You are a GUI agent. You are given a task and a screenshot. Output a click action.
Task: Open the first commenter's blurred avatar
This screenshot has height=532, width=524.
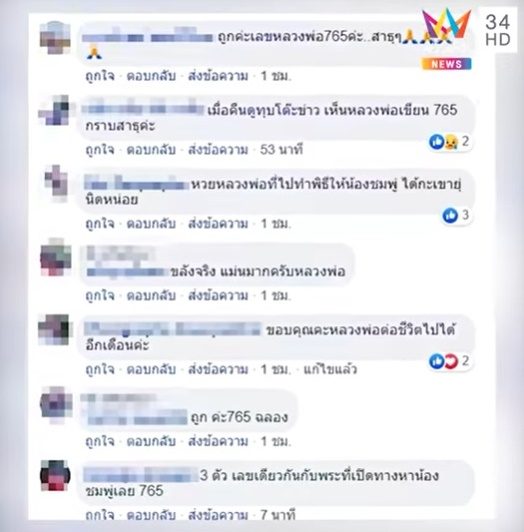tap(55, 37)
